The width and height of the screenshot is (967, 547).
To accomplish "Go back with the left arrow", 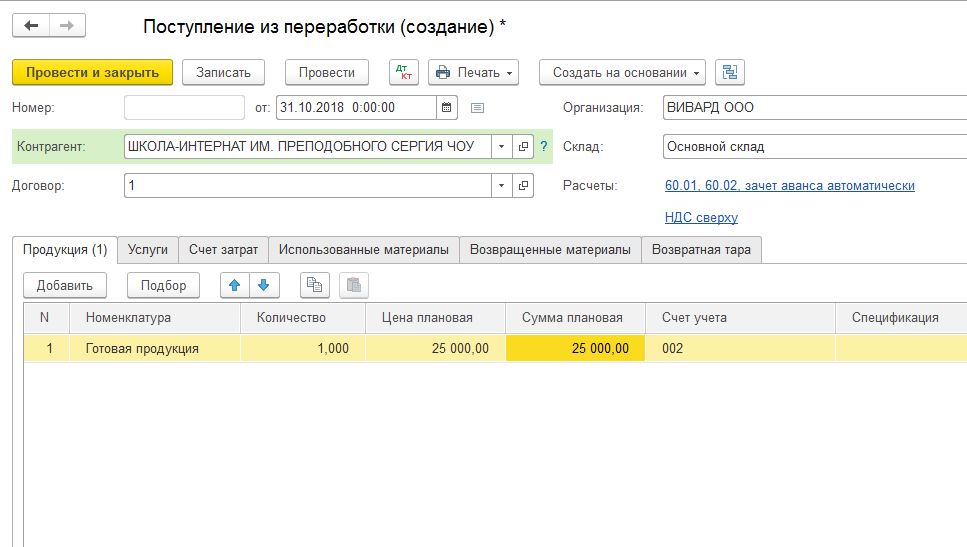I will coord(31,25).
